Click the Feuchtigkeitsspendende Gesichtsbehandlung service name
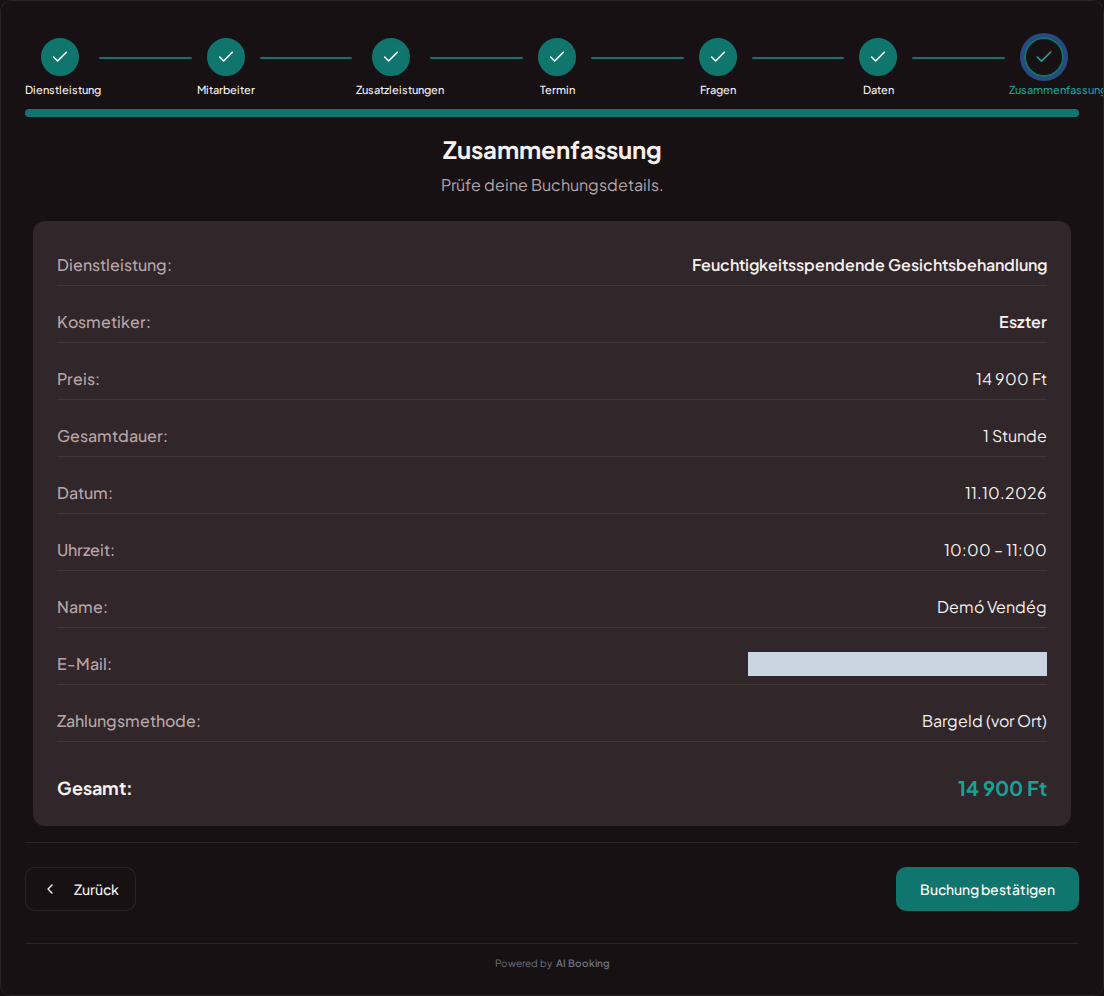1104x996 pixels. pyautogui.click(x=870, y=265)
